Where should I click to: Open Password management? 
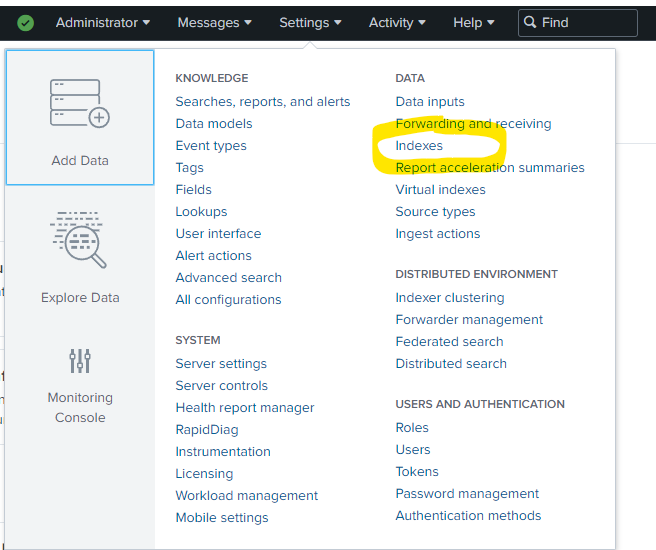tap(467, 494)
